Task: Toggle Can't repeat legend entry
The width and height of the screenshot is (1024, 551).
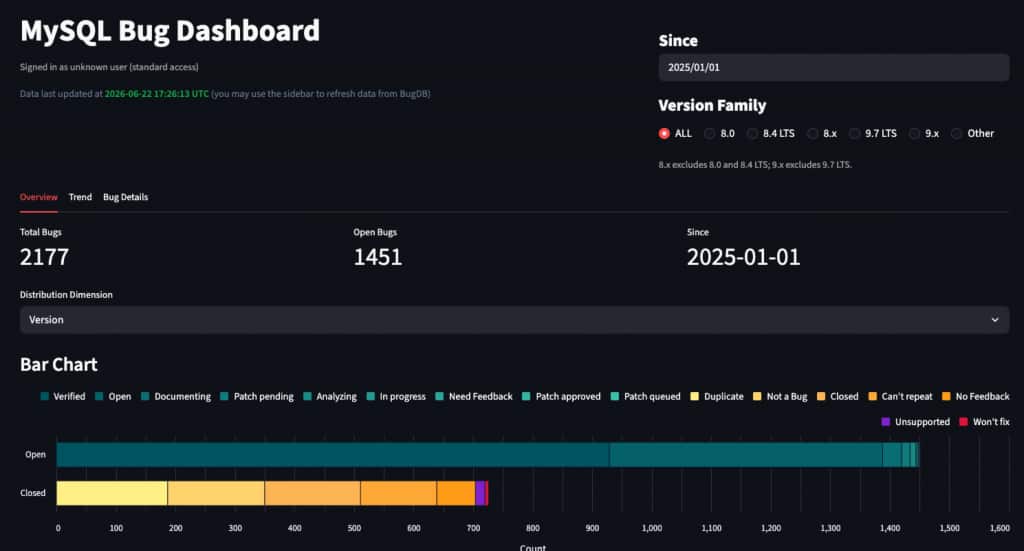Action: [x=900, y=396]
